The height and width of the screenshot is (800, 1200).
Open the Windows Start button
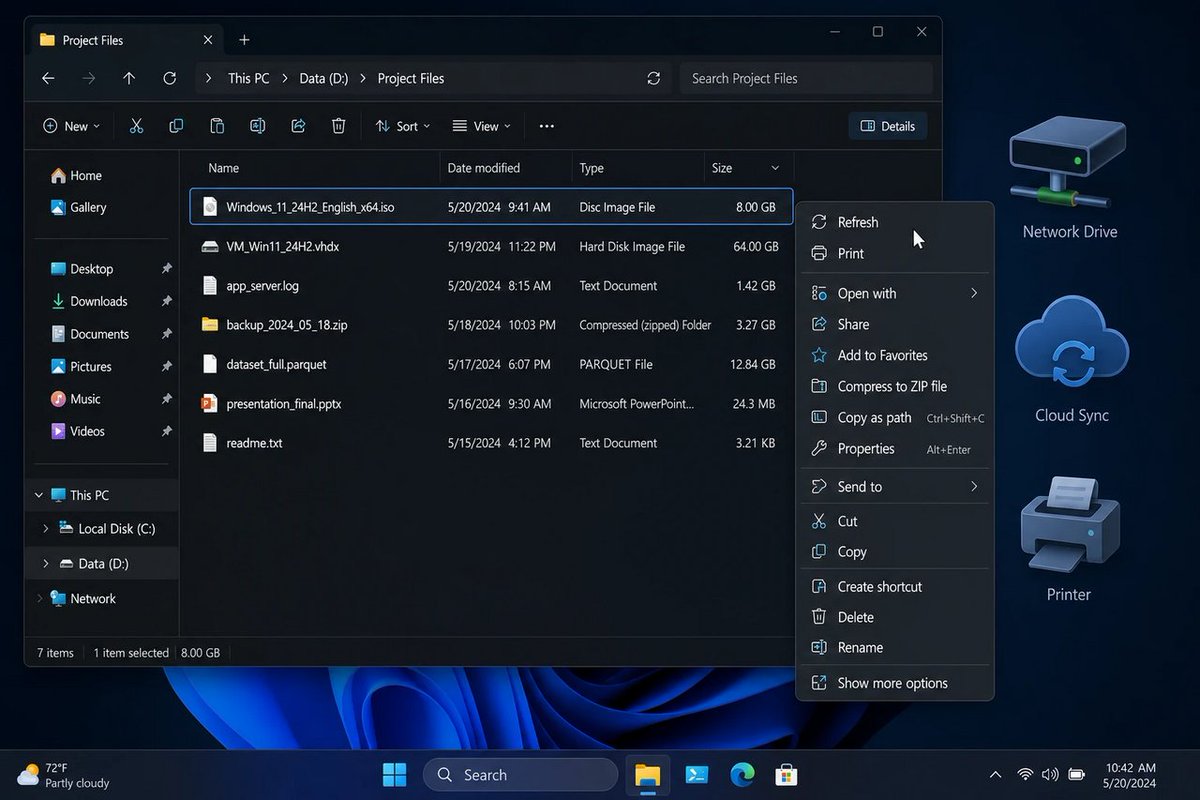coord(395,775)
